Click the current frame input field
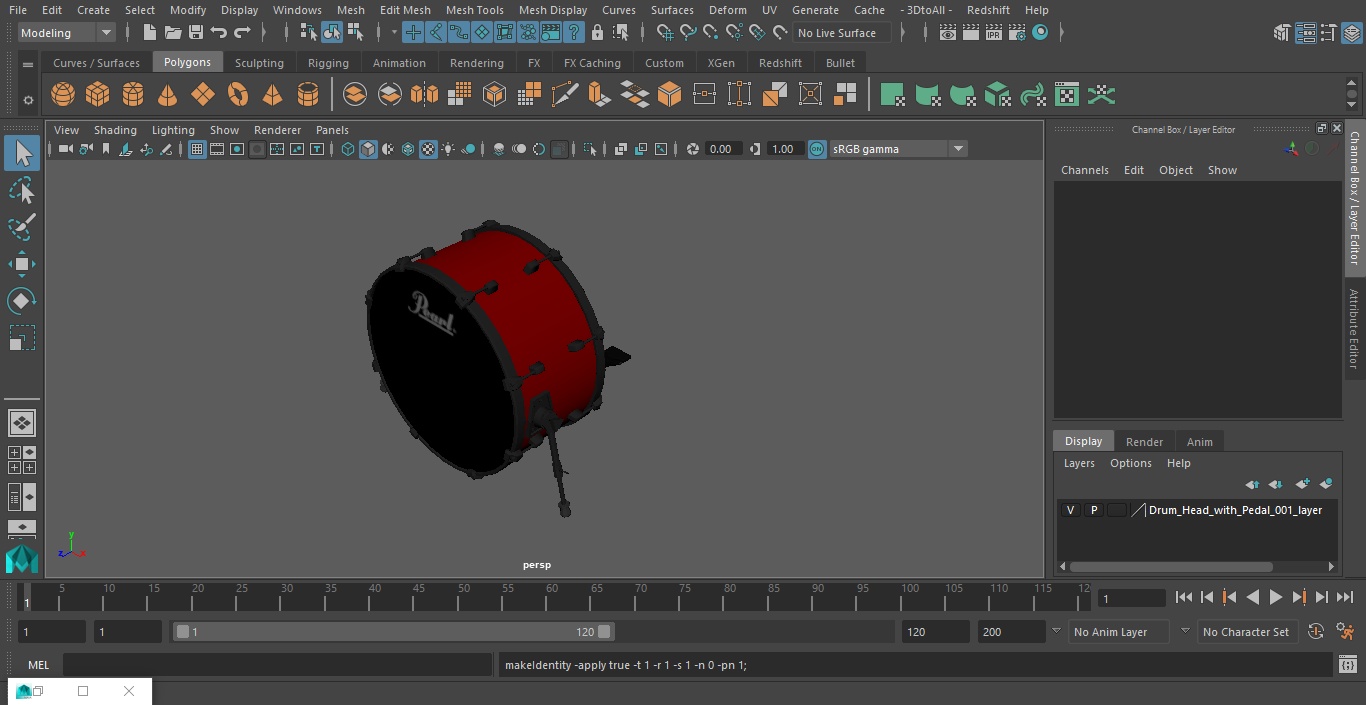 [x=1132, y=598]
